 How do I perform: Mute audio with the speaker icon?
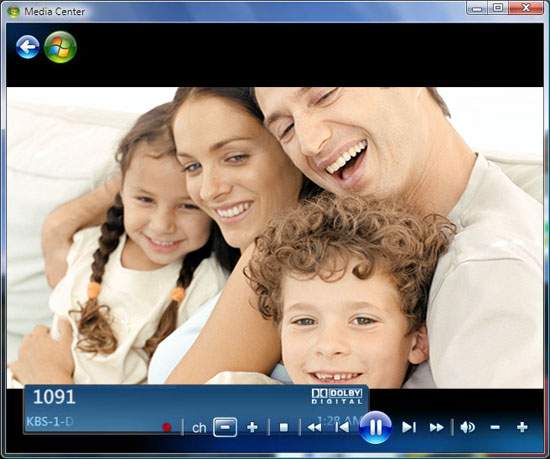468,427
